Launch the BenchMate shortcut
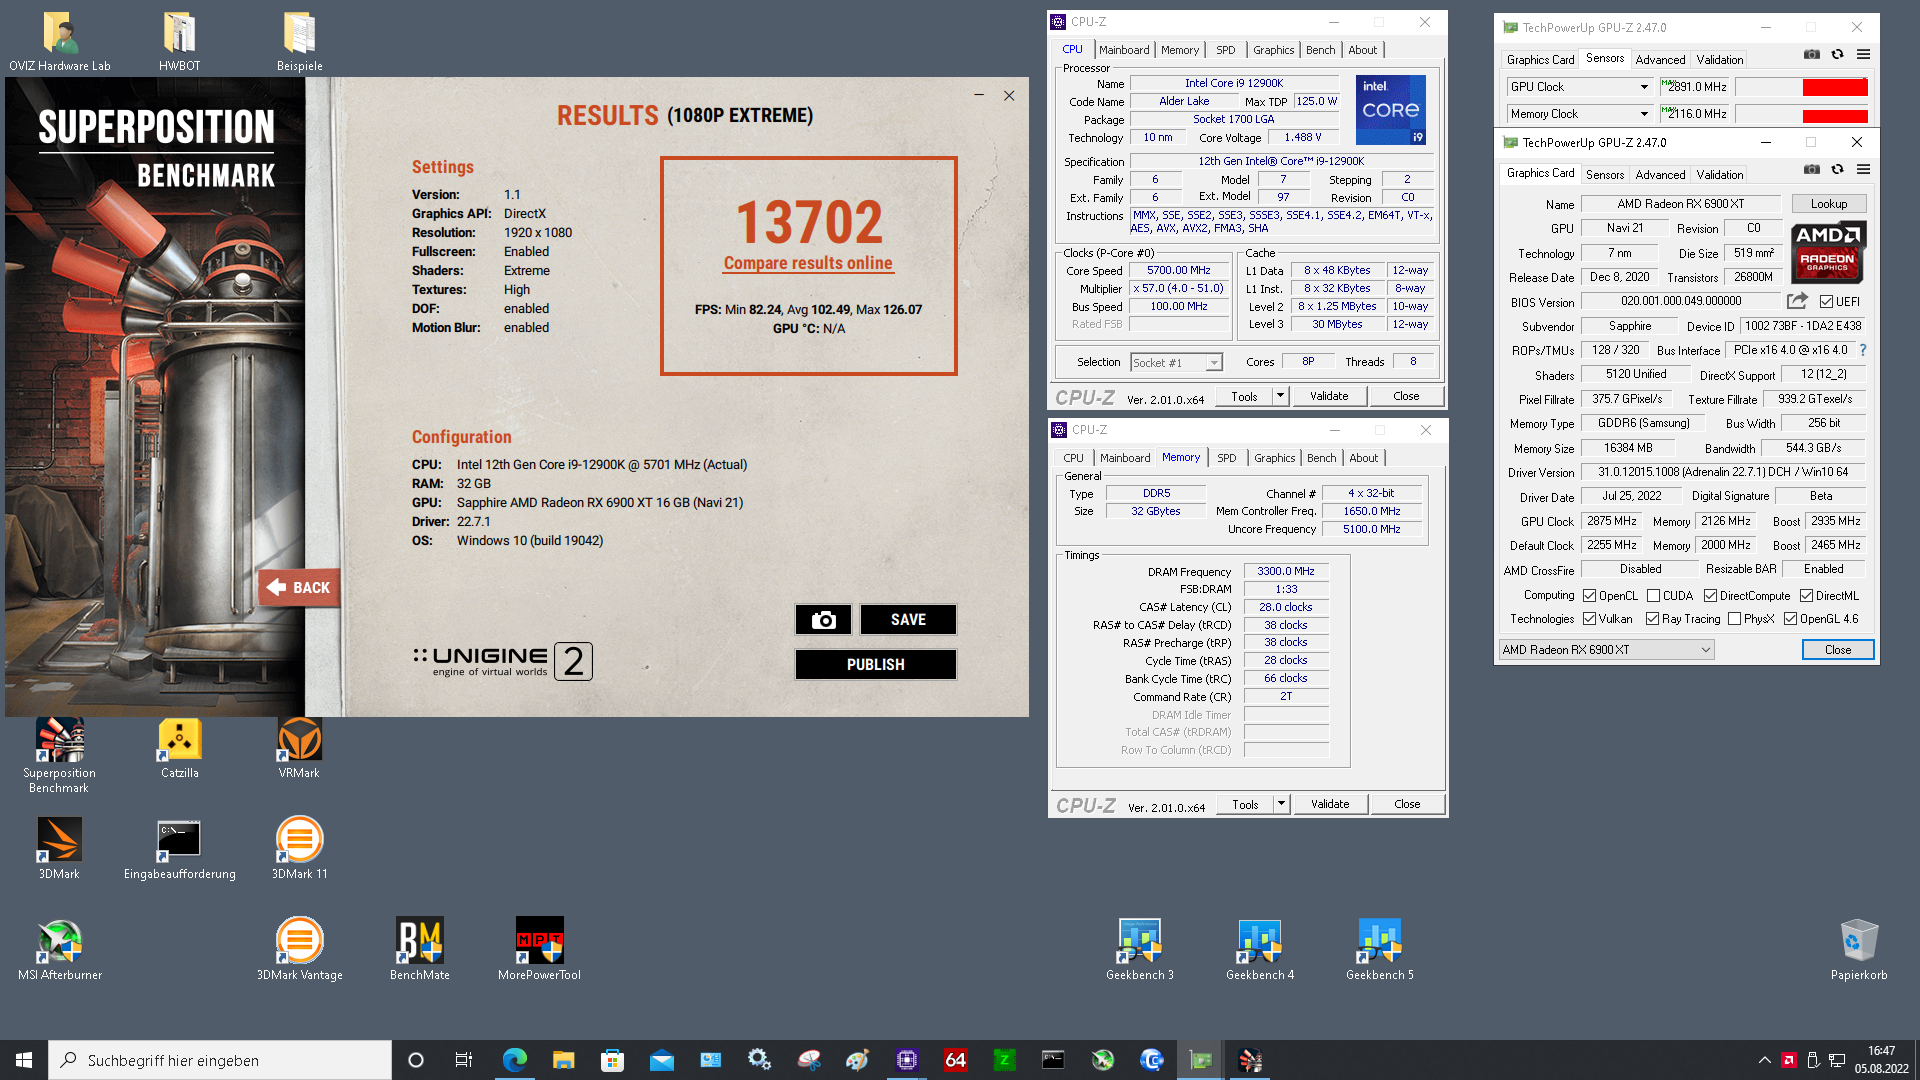1920x1080 pixels. [420, 949]
